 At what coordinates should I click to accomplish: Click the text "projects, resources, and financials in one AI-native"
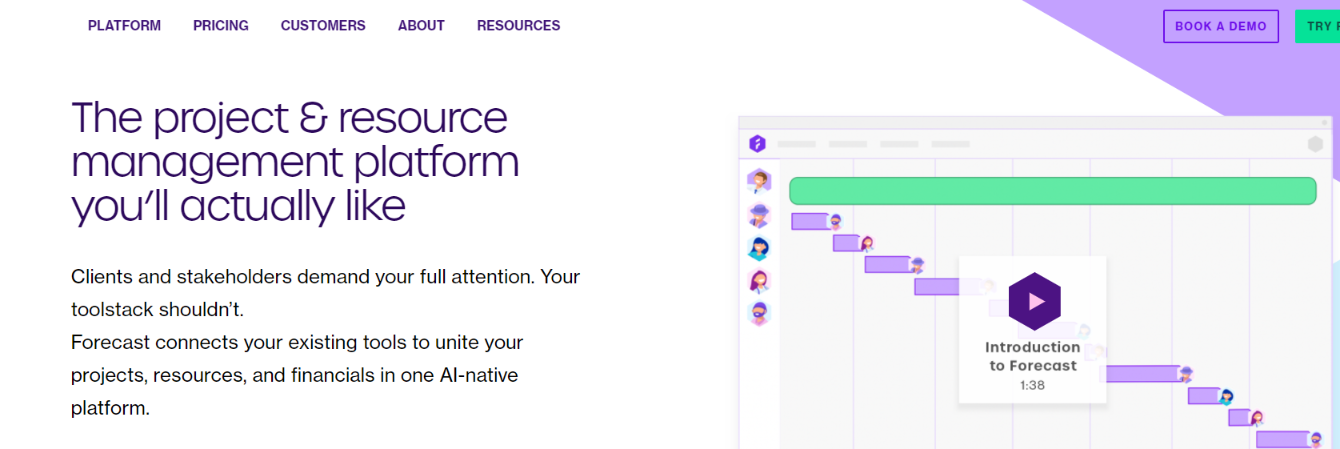tap(295, 375)
